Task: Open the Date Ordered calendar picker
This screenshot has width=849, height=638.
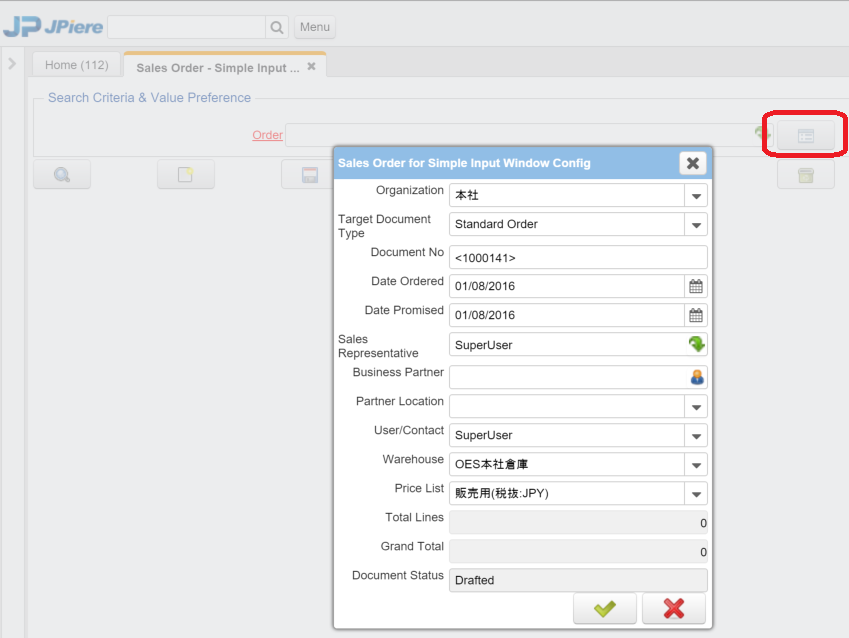Action: (x=696, y=286)
